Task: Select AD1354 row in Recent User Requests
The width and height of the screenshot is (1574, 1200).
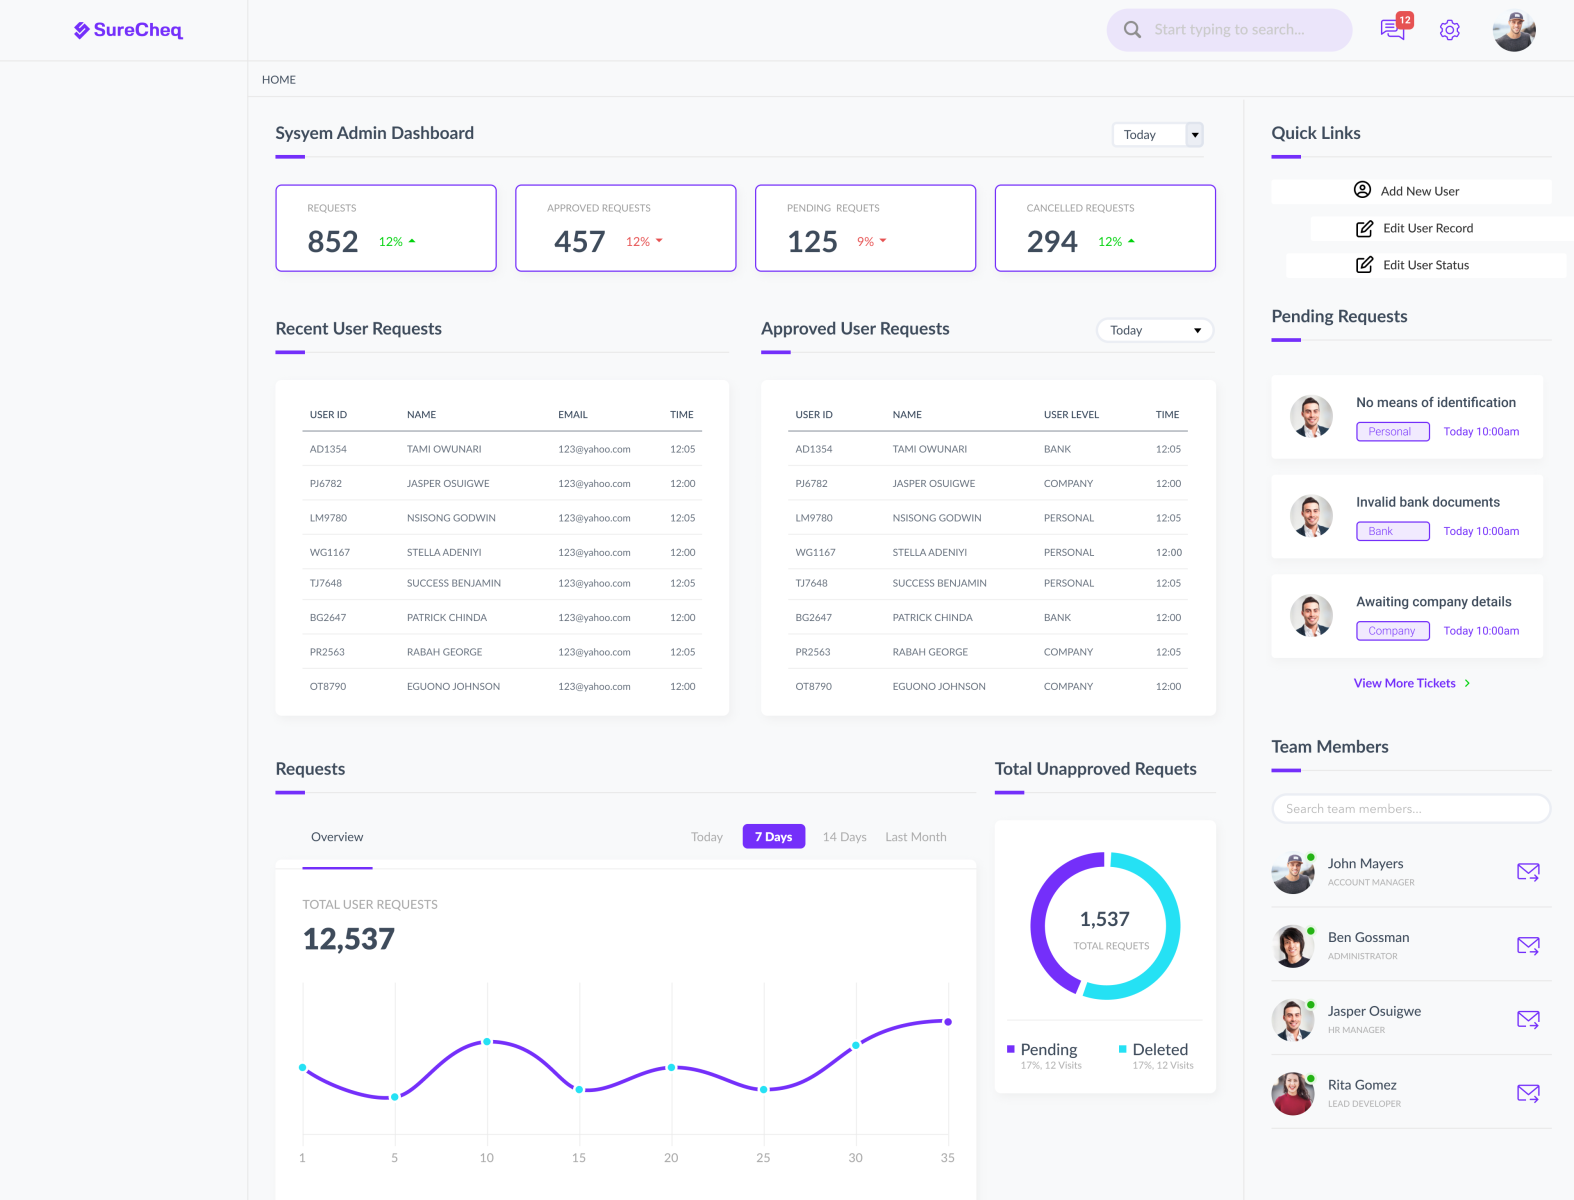Action: [x=502, y=449]
